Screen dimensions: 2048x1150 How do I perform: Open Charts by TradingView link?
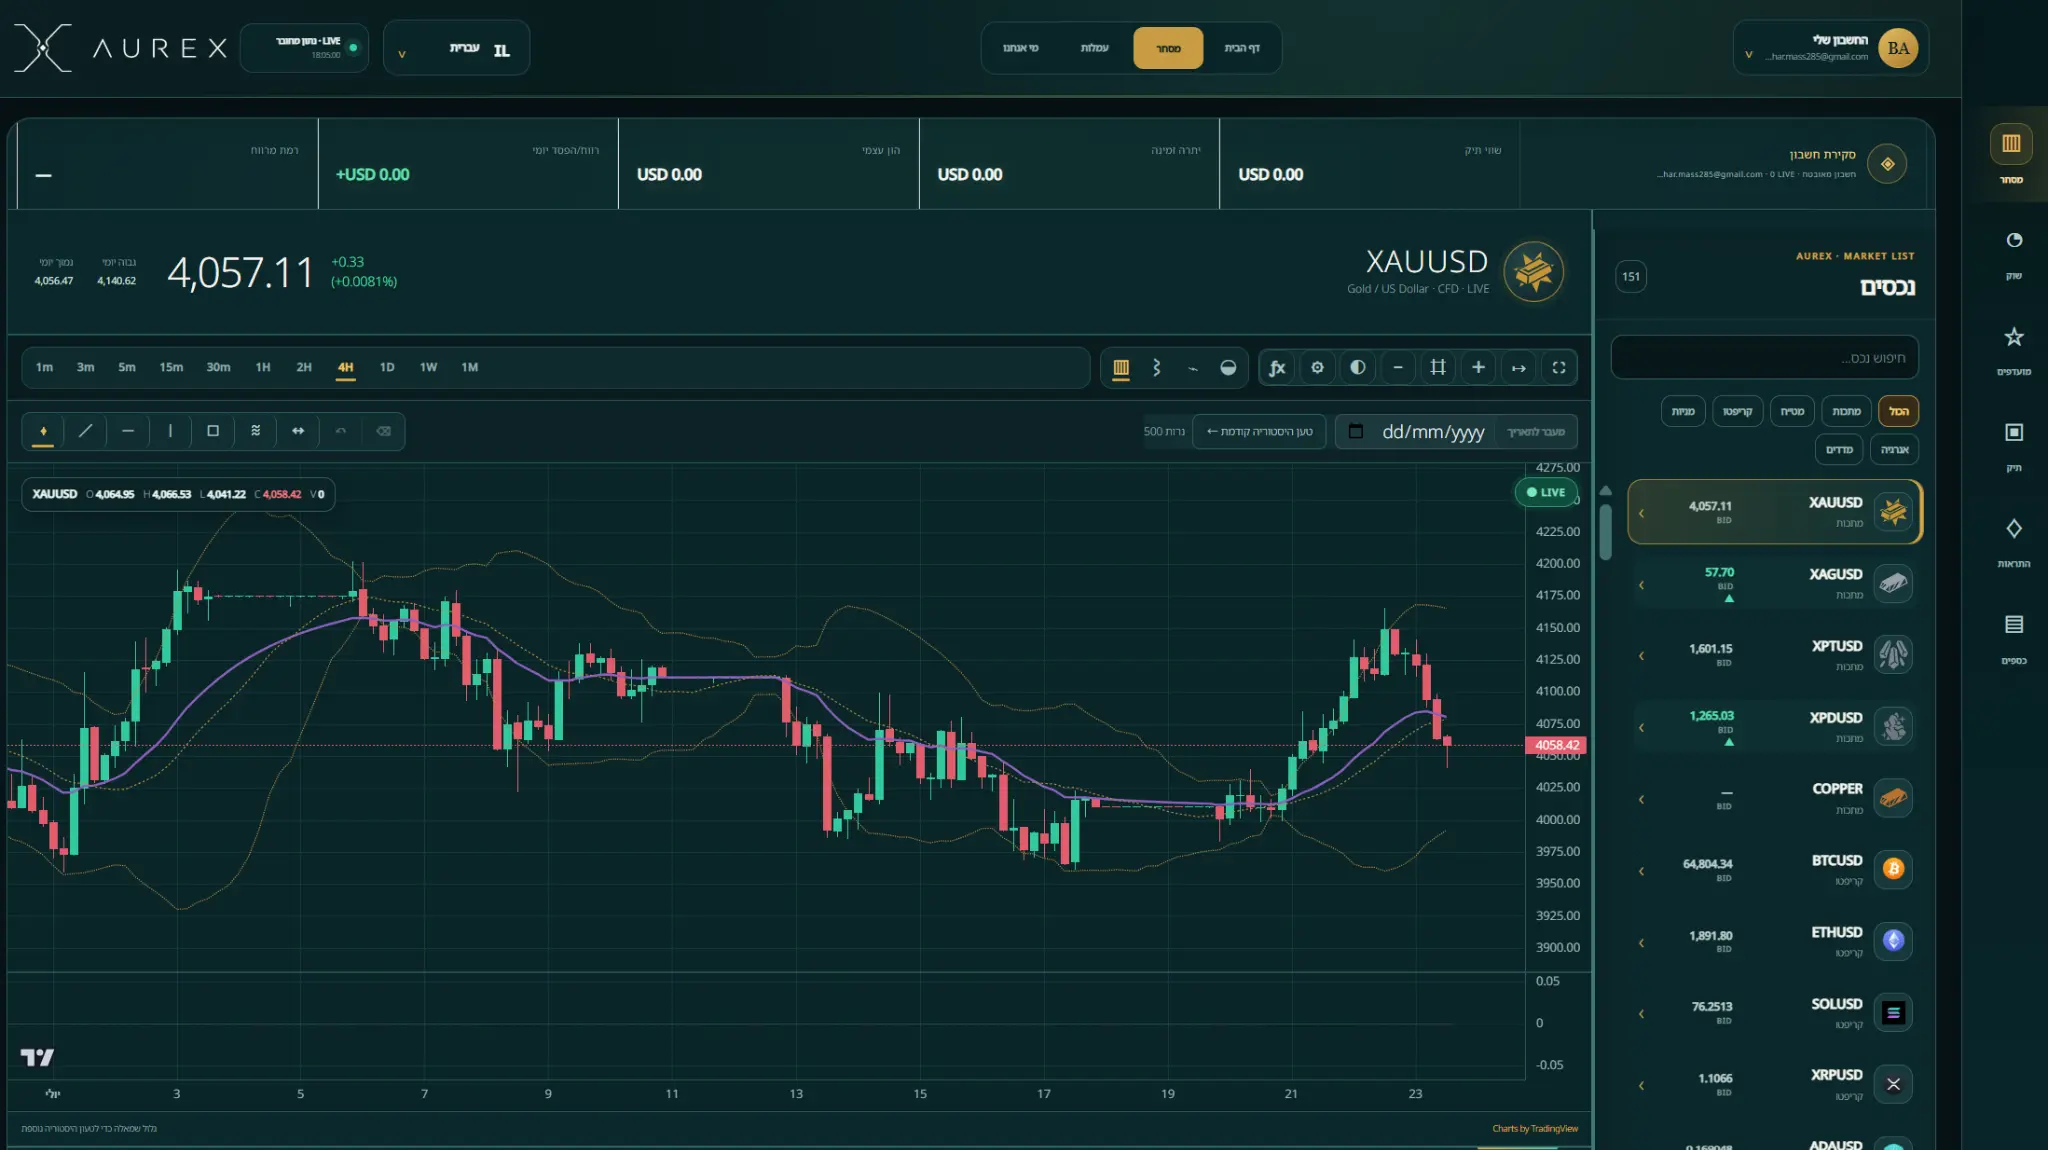click(x=1535, y=1129)
